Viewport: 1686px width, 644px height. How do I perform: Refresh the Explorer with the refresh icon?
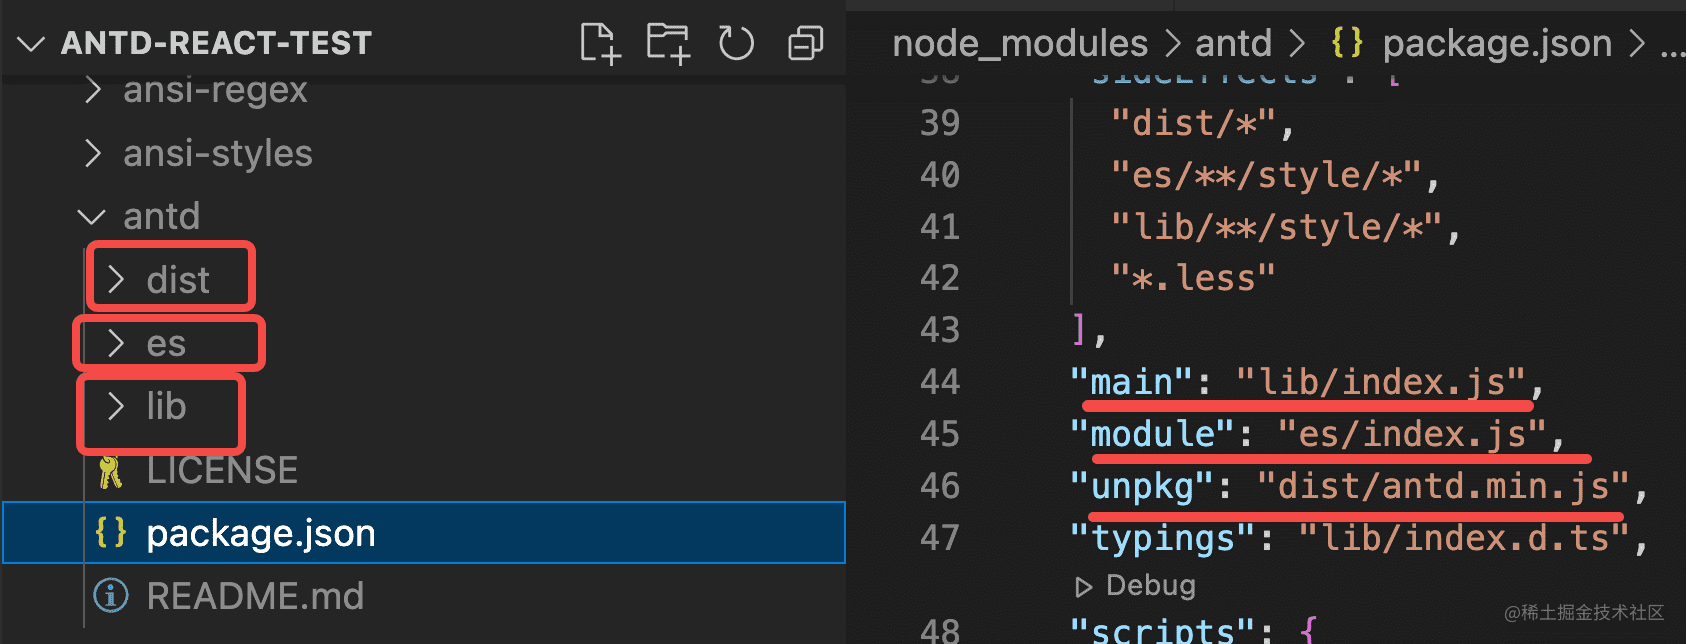pyautogui.click(x=736, y=43)
